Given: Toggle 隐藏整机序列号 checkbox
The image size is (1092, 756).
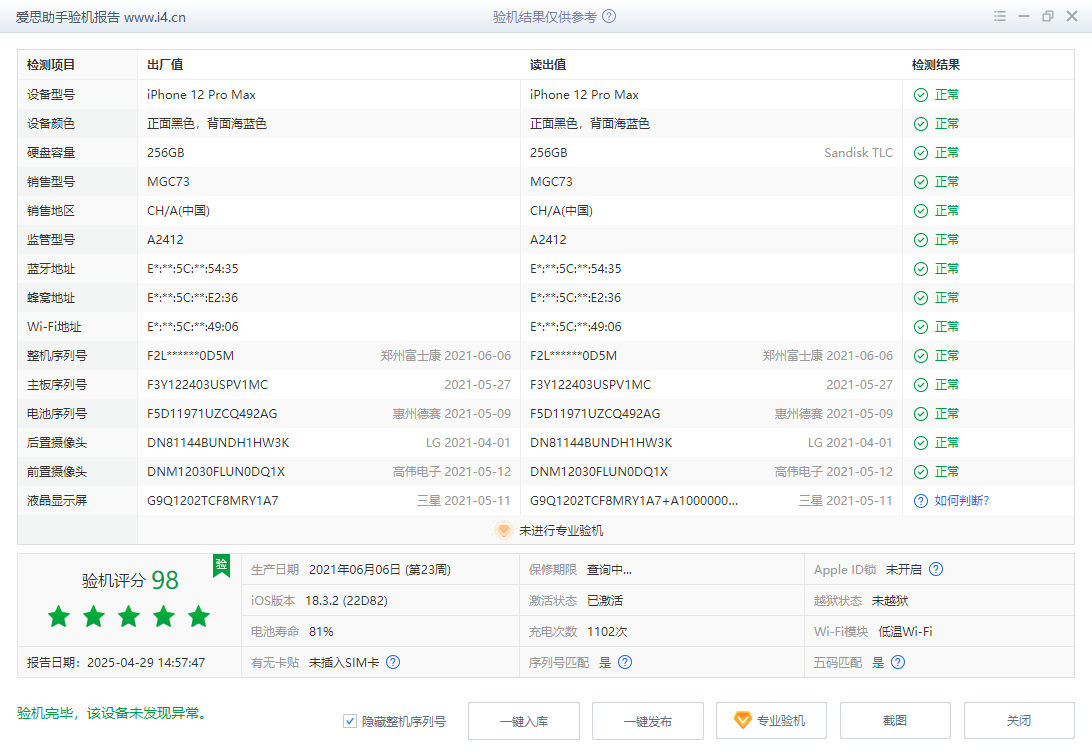Looking at the screenshot, I should (350, 721).
